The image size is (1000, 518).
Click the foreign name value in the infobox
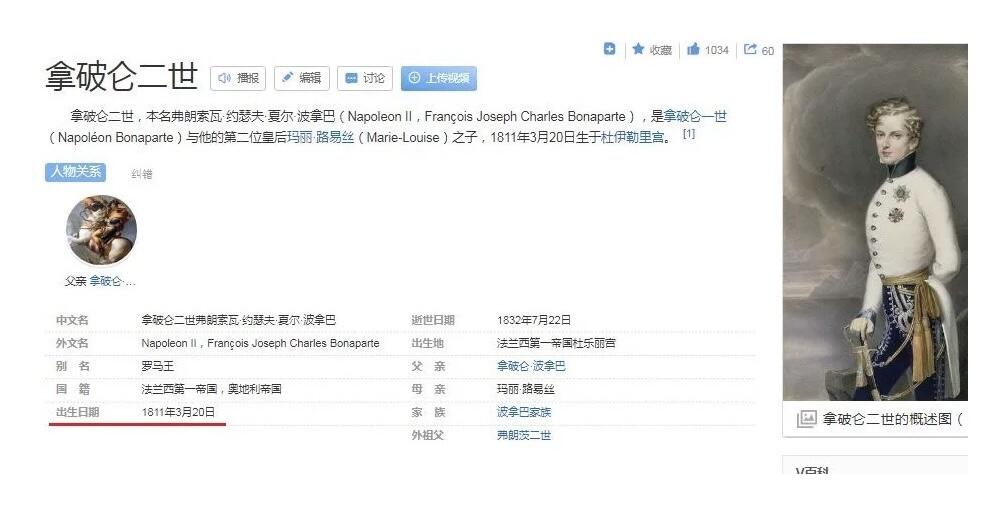(x=260, y=343)
